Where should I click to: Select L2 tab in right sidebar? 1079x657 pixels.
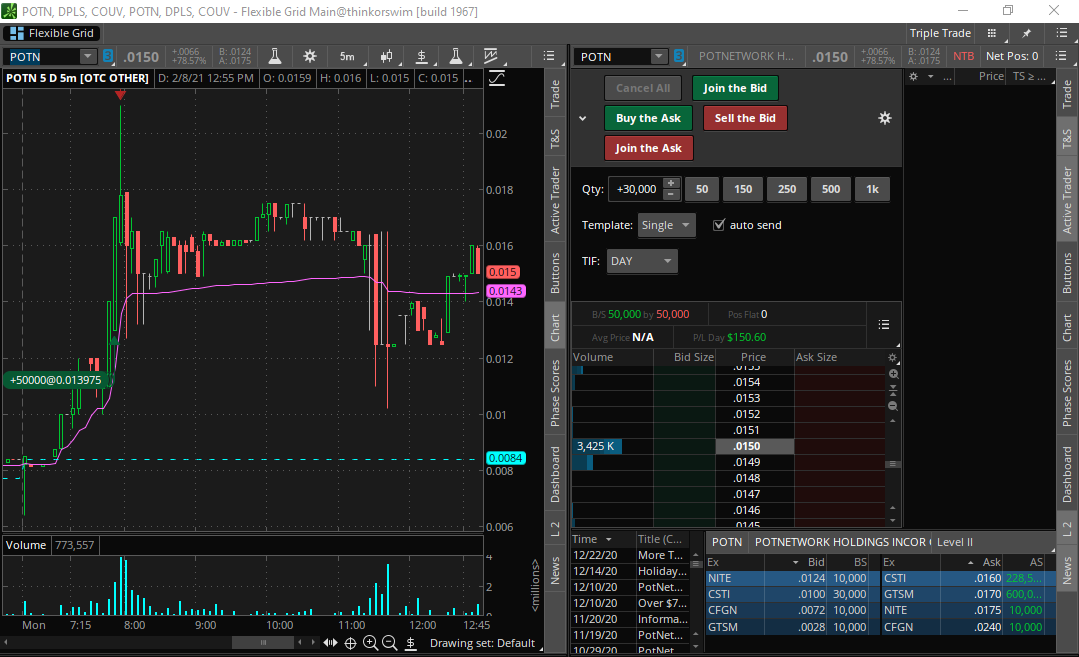(x=1067, y=529)
